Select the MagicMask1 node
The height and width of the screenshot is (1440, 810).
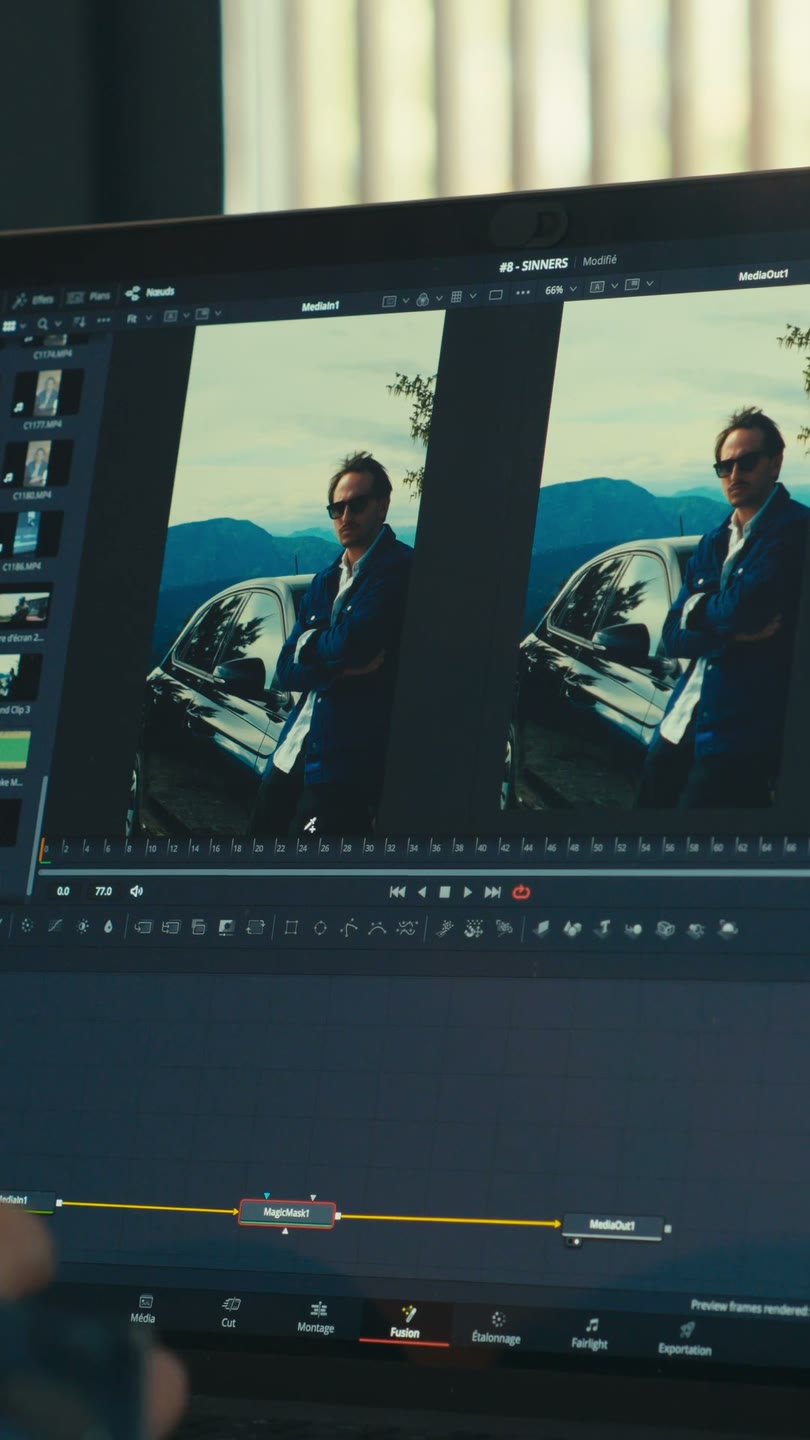coord(287,1213)
